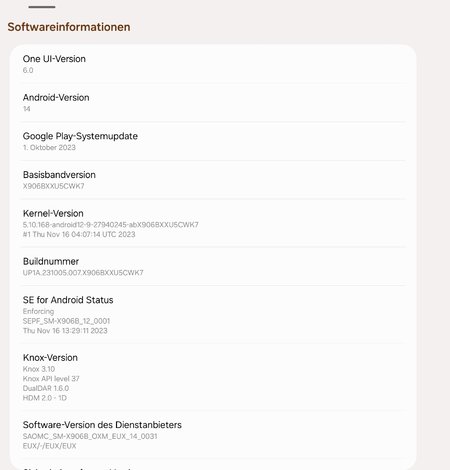The height and width of the screenshot is (470, 450).
Task: Tap the Basisbandversion label
Action: (59, 175)
